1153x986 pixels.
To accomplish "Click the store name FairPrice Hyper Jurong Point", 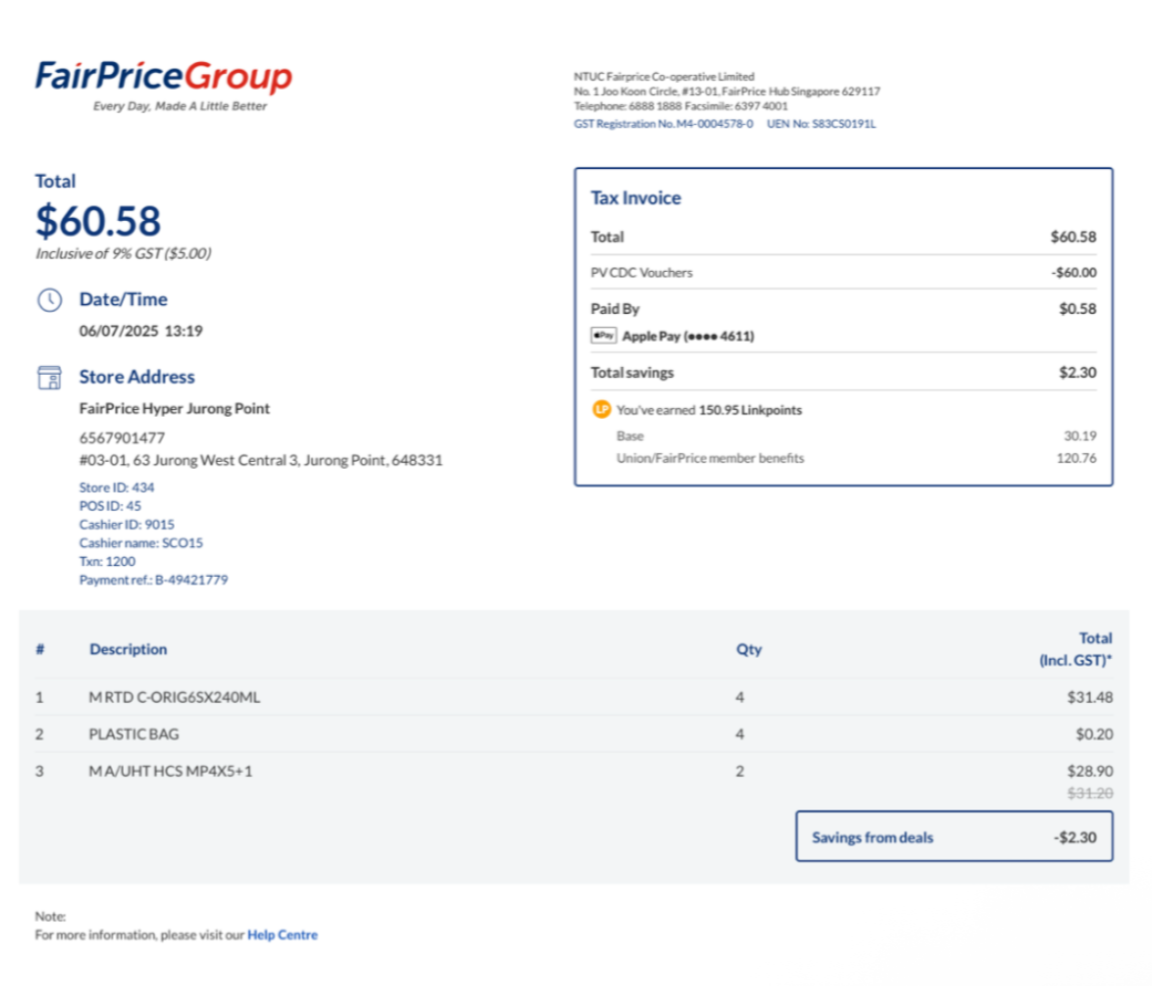I will pyautogui.click(x=174, y=409).
